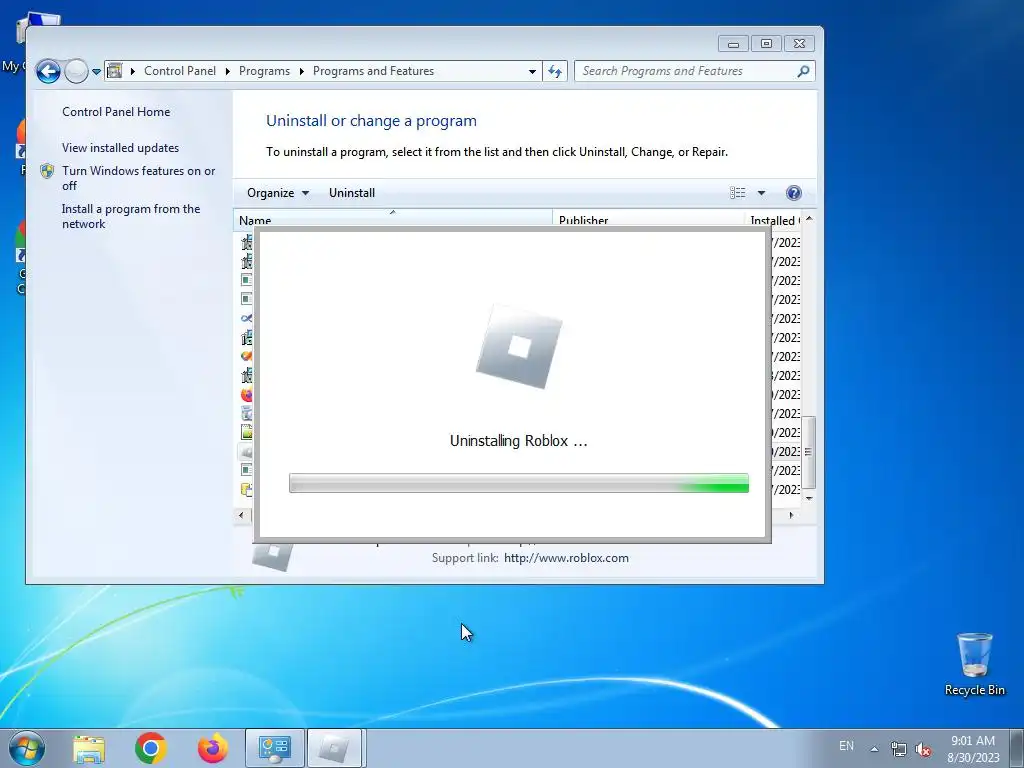Click the Back navigation arrow in Control Panel

48,71
